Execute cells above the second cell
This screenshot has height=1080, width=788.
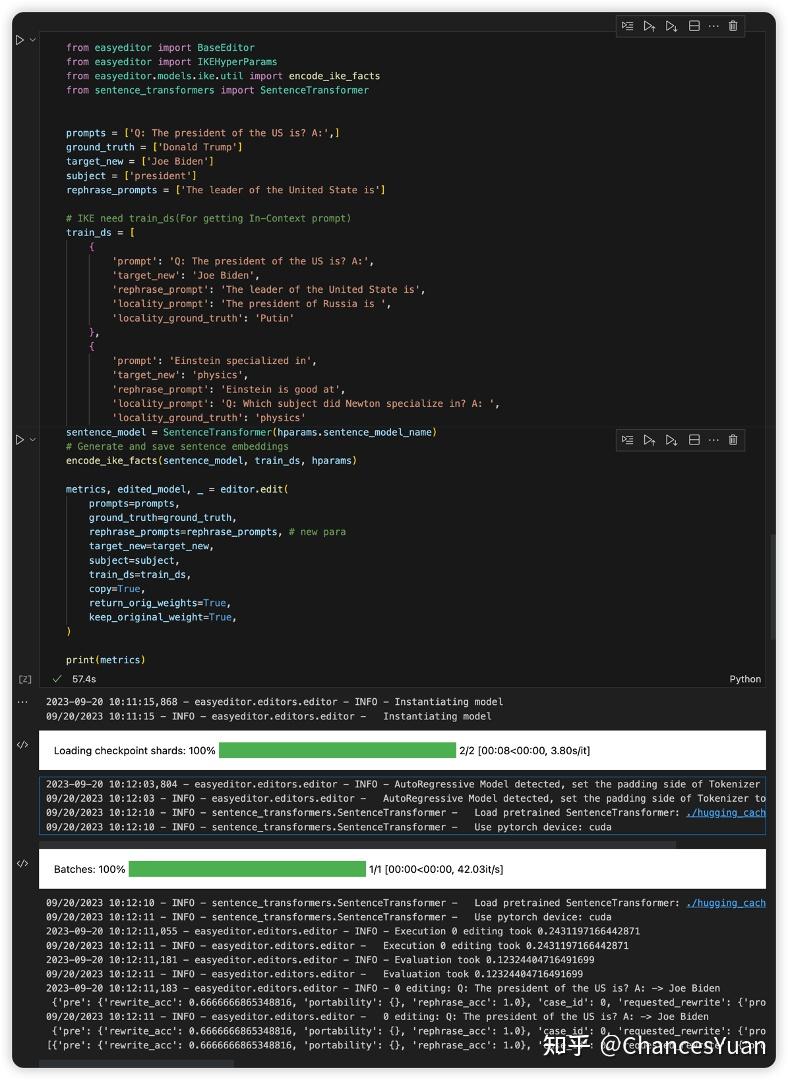coord(650,440)
